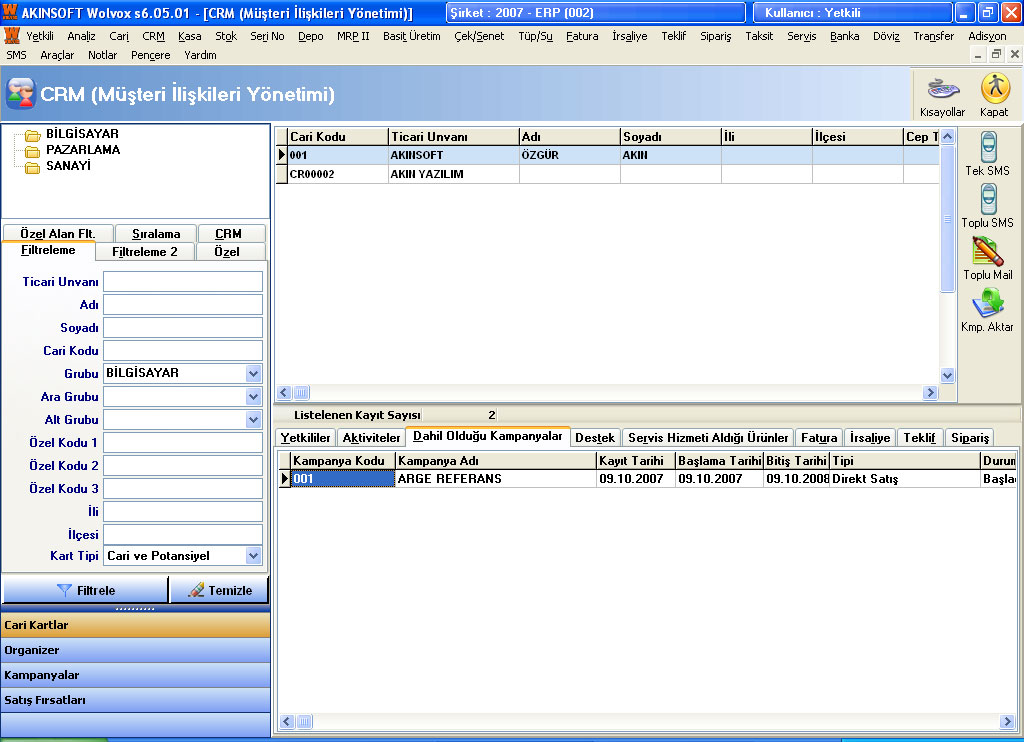
Task: Open the Fatura detail tab
Action: pyautogui.click(x=819, y=438)
